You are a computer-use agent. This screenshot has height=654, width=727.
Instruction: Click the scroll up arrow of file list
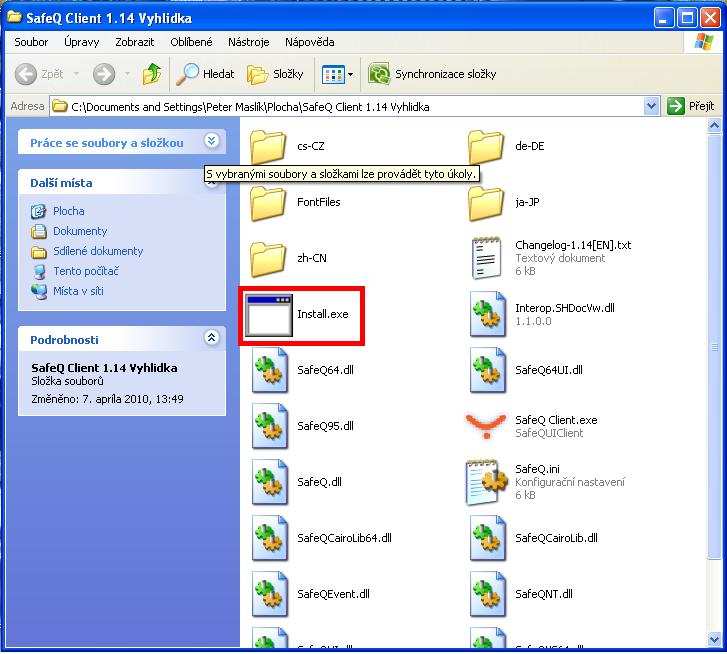pyautogui.click(x=714, y=125)
